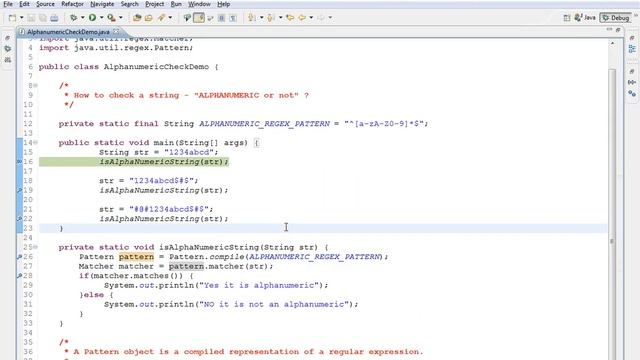The image size is (640, 360).
Task: Open the Edit menu
Action: pyautogui.click(x=24, y=4)
